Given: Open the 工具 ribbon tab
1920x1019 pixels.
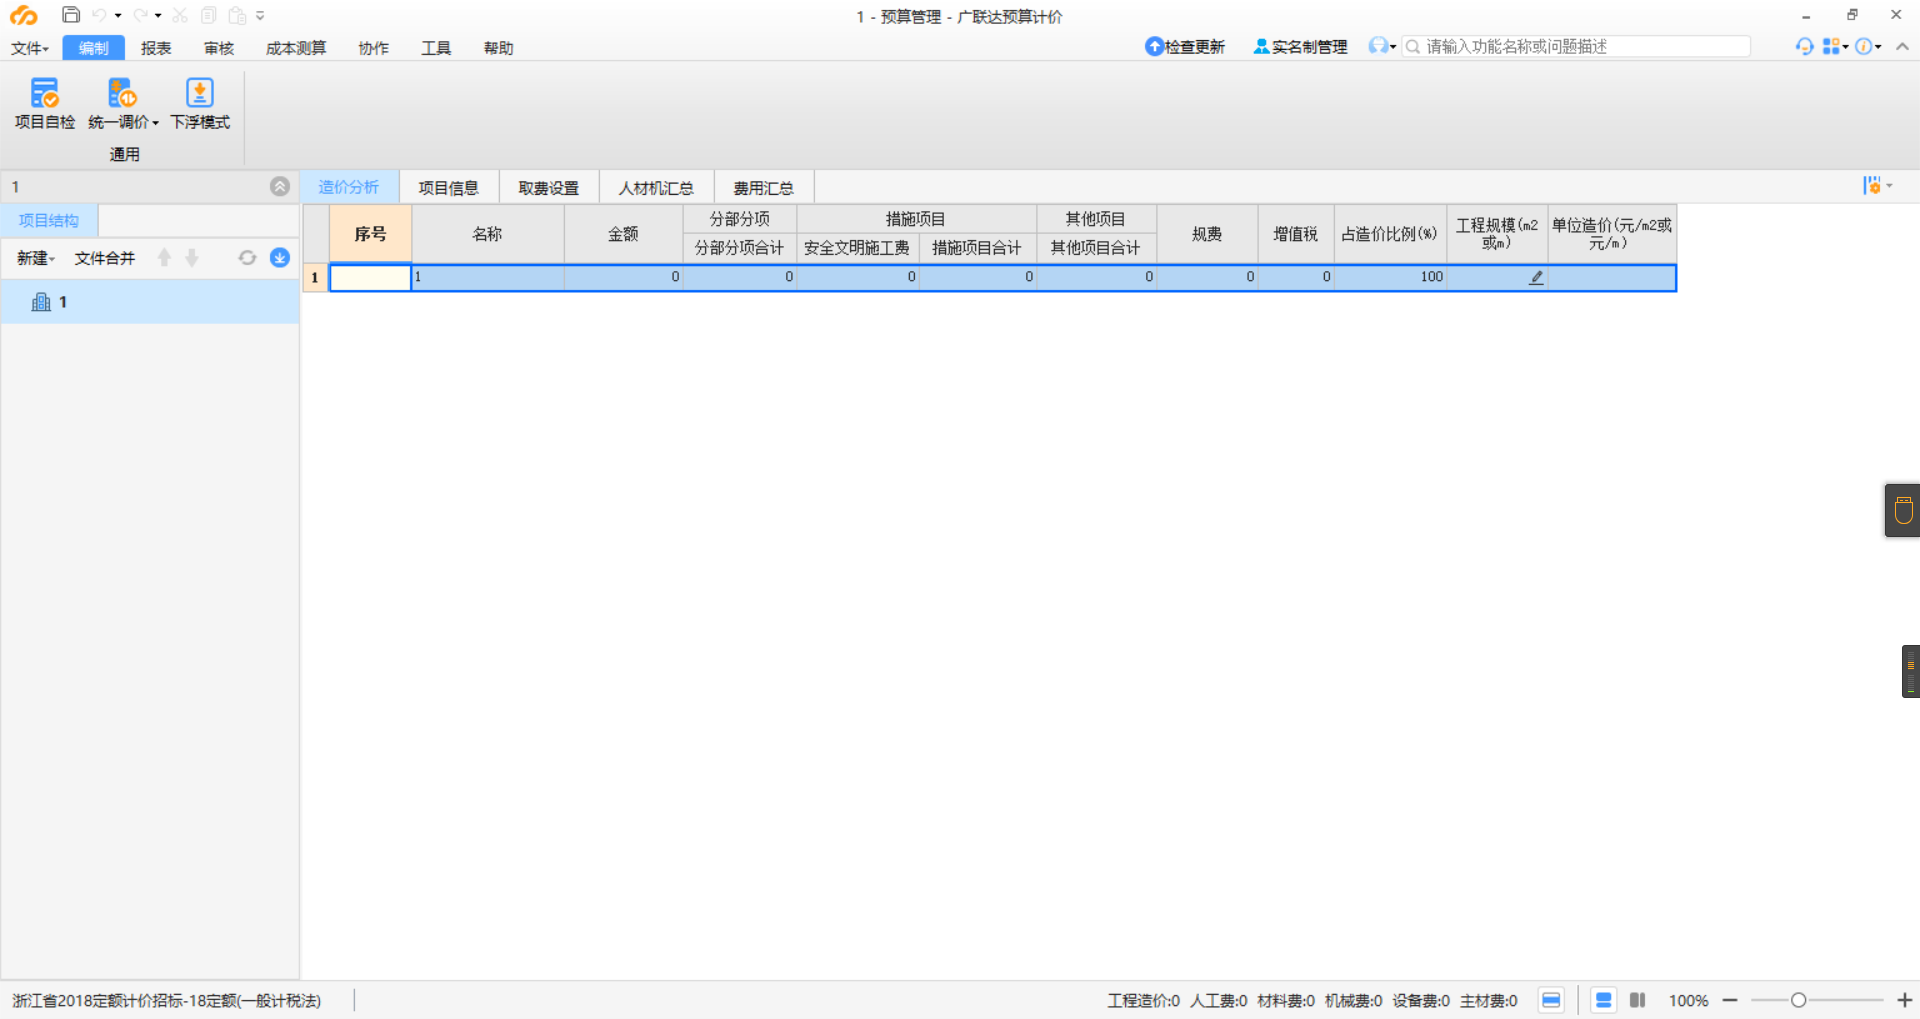Looking at the screenshot, I should [436, 48].
